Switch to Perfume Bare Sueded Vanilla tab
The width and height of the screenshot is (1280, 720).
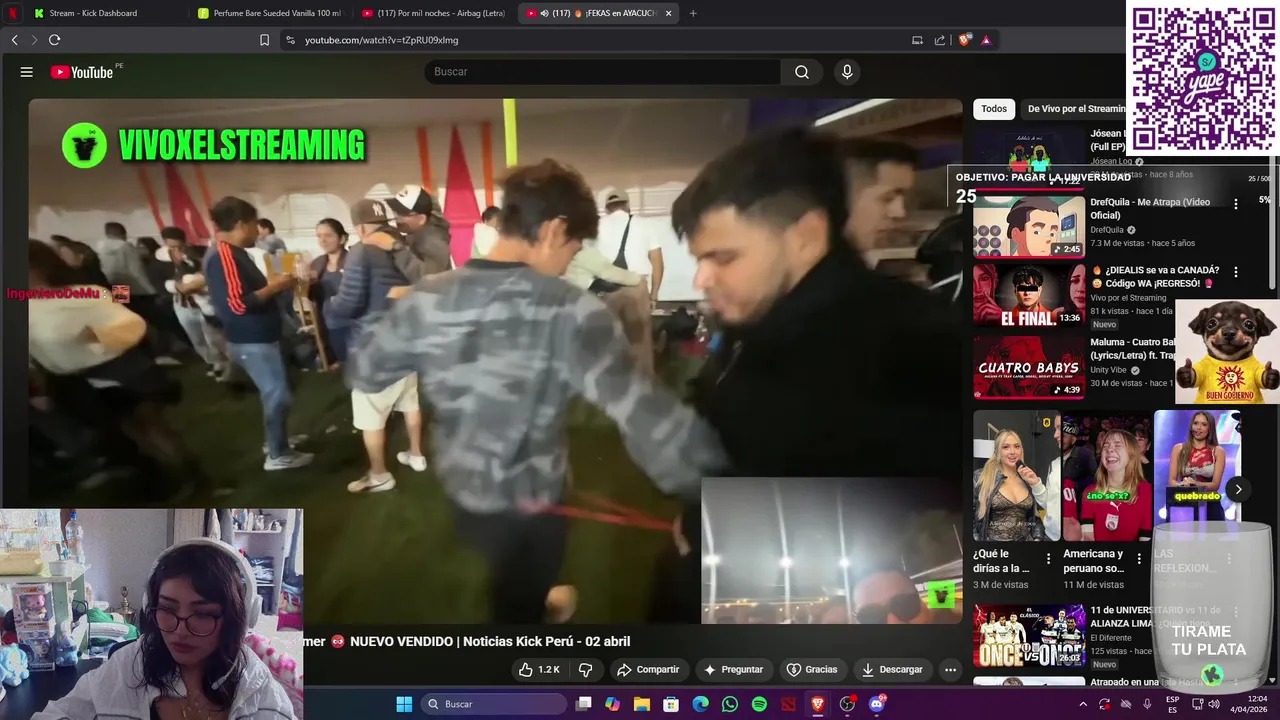pyautogui.click(x=270, y=13)
